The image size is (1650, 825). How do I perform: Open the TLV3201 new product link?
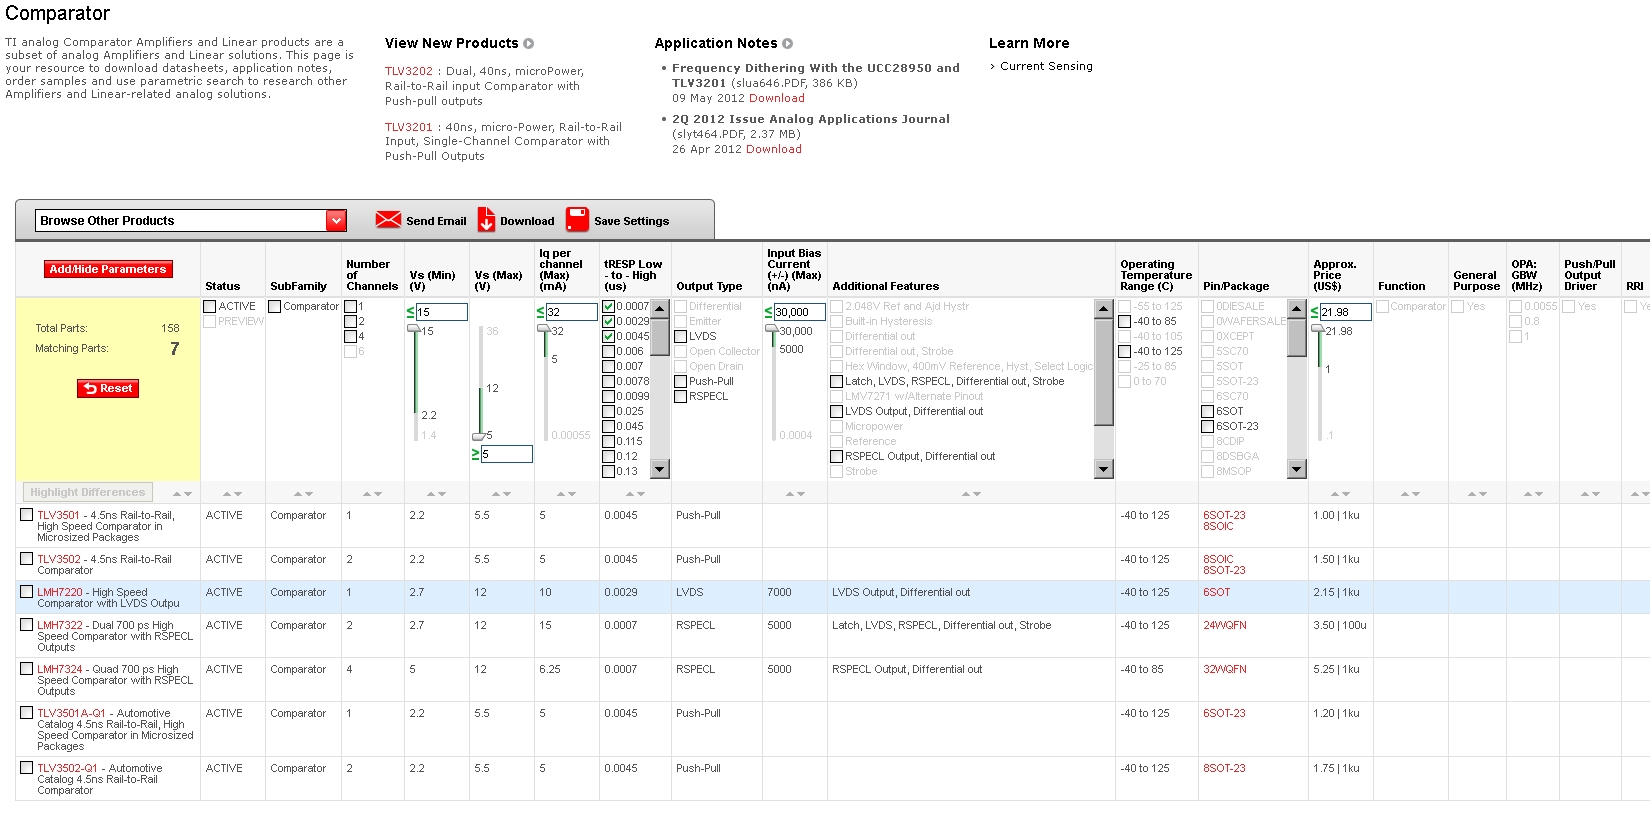(409, 127)
